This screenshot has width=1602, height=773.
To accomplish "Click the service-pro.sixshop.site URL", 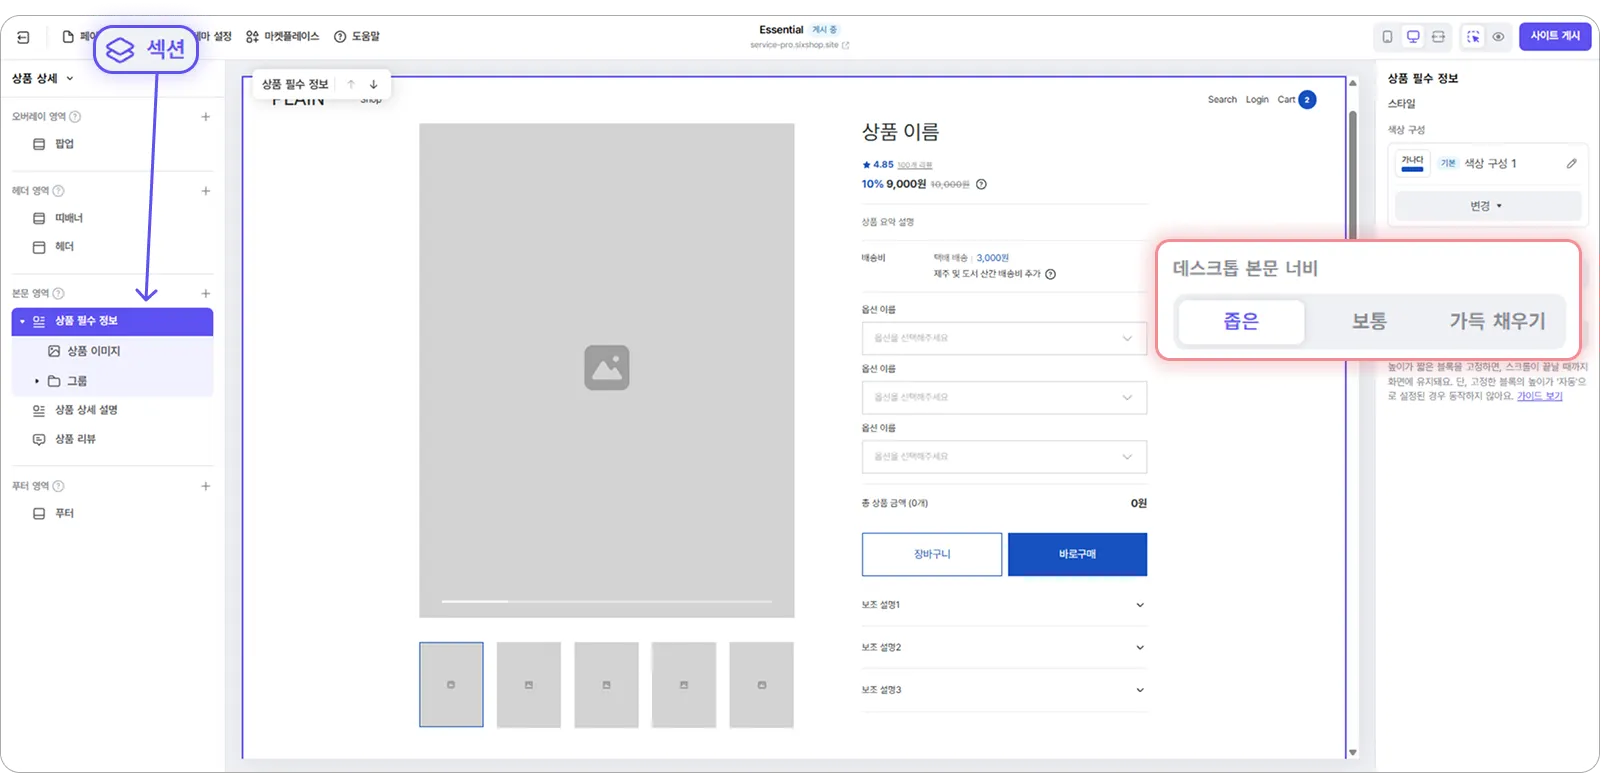I will pos(794,45).
